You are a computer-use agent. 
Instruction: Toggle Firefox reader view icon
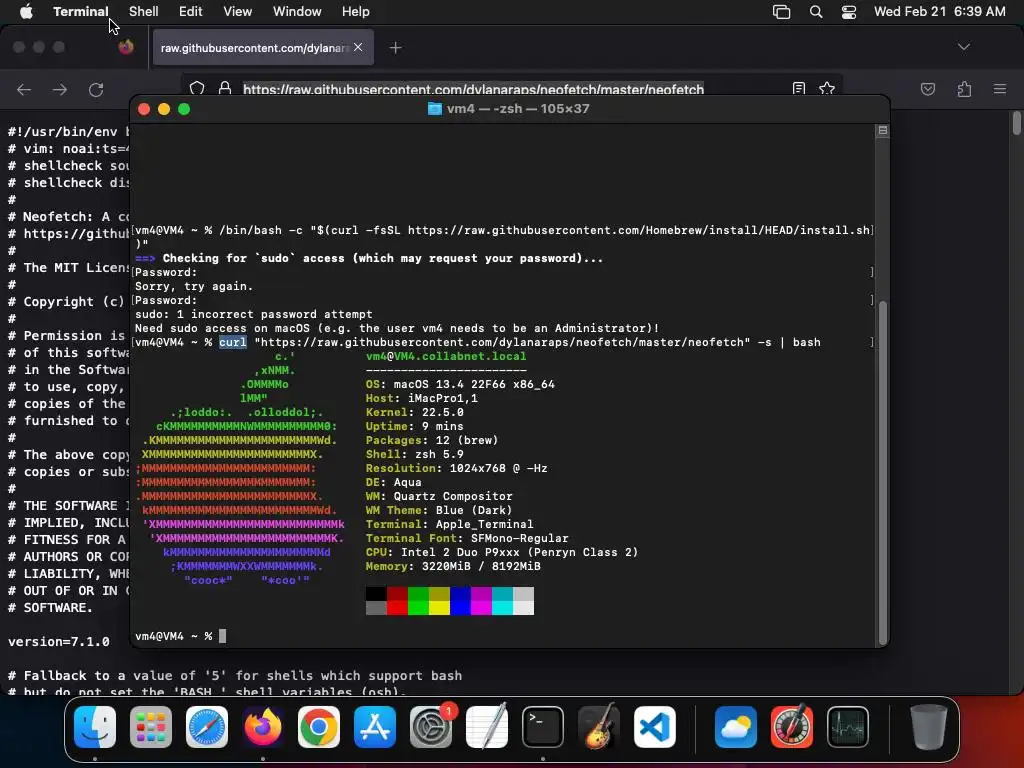pyautogui.click(x=798, y=89)
